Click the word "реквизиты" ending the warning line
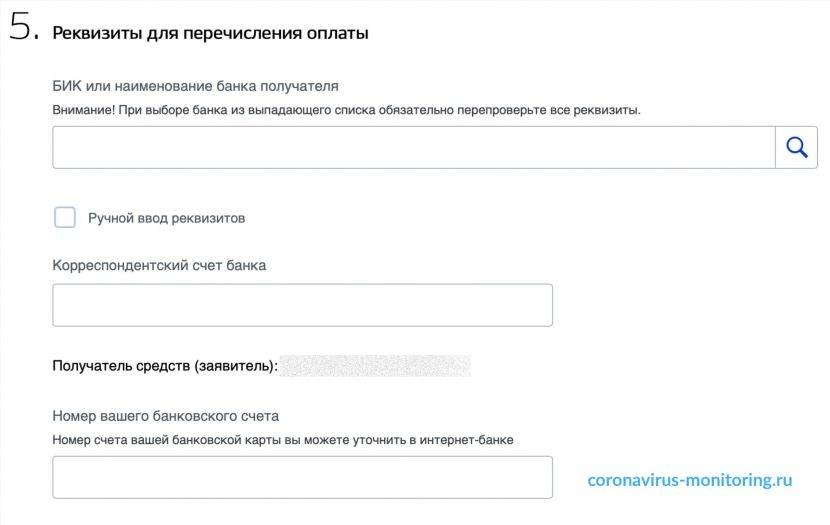 click(609, 110)
